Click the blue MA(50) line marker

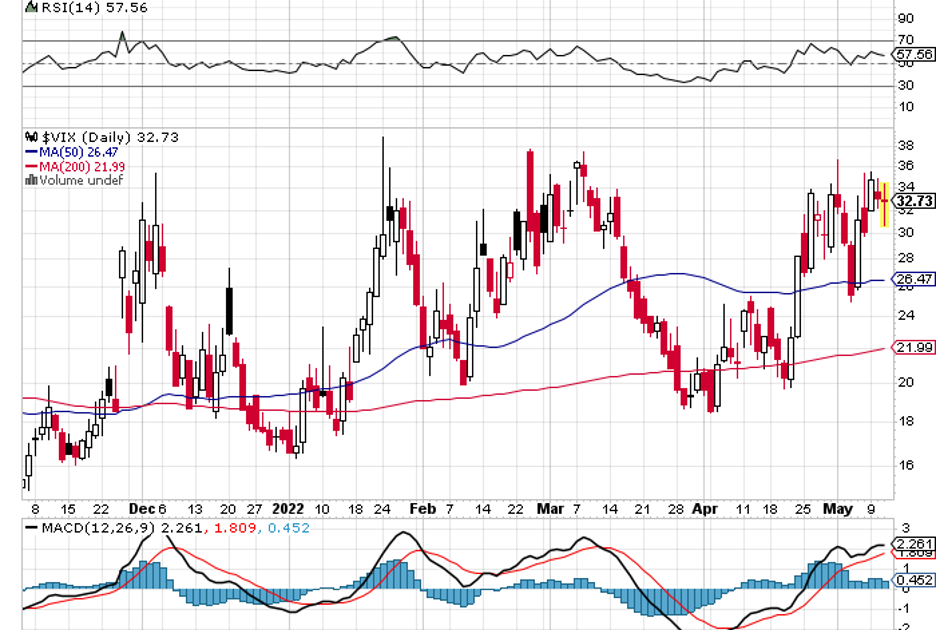tap(31, 152)
